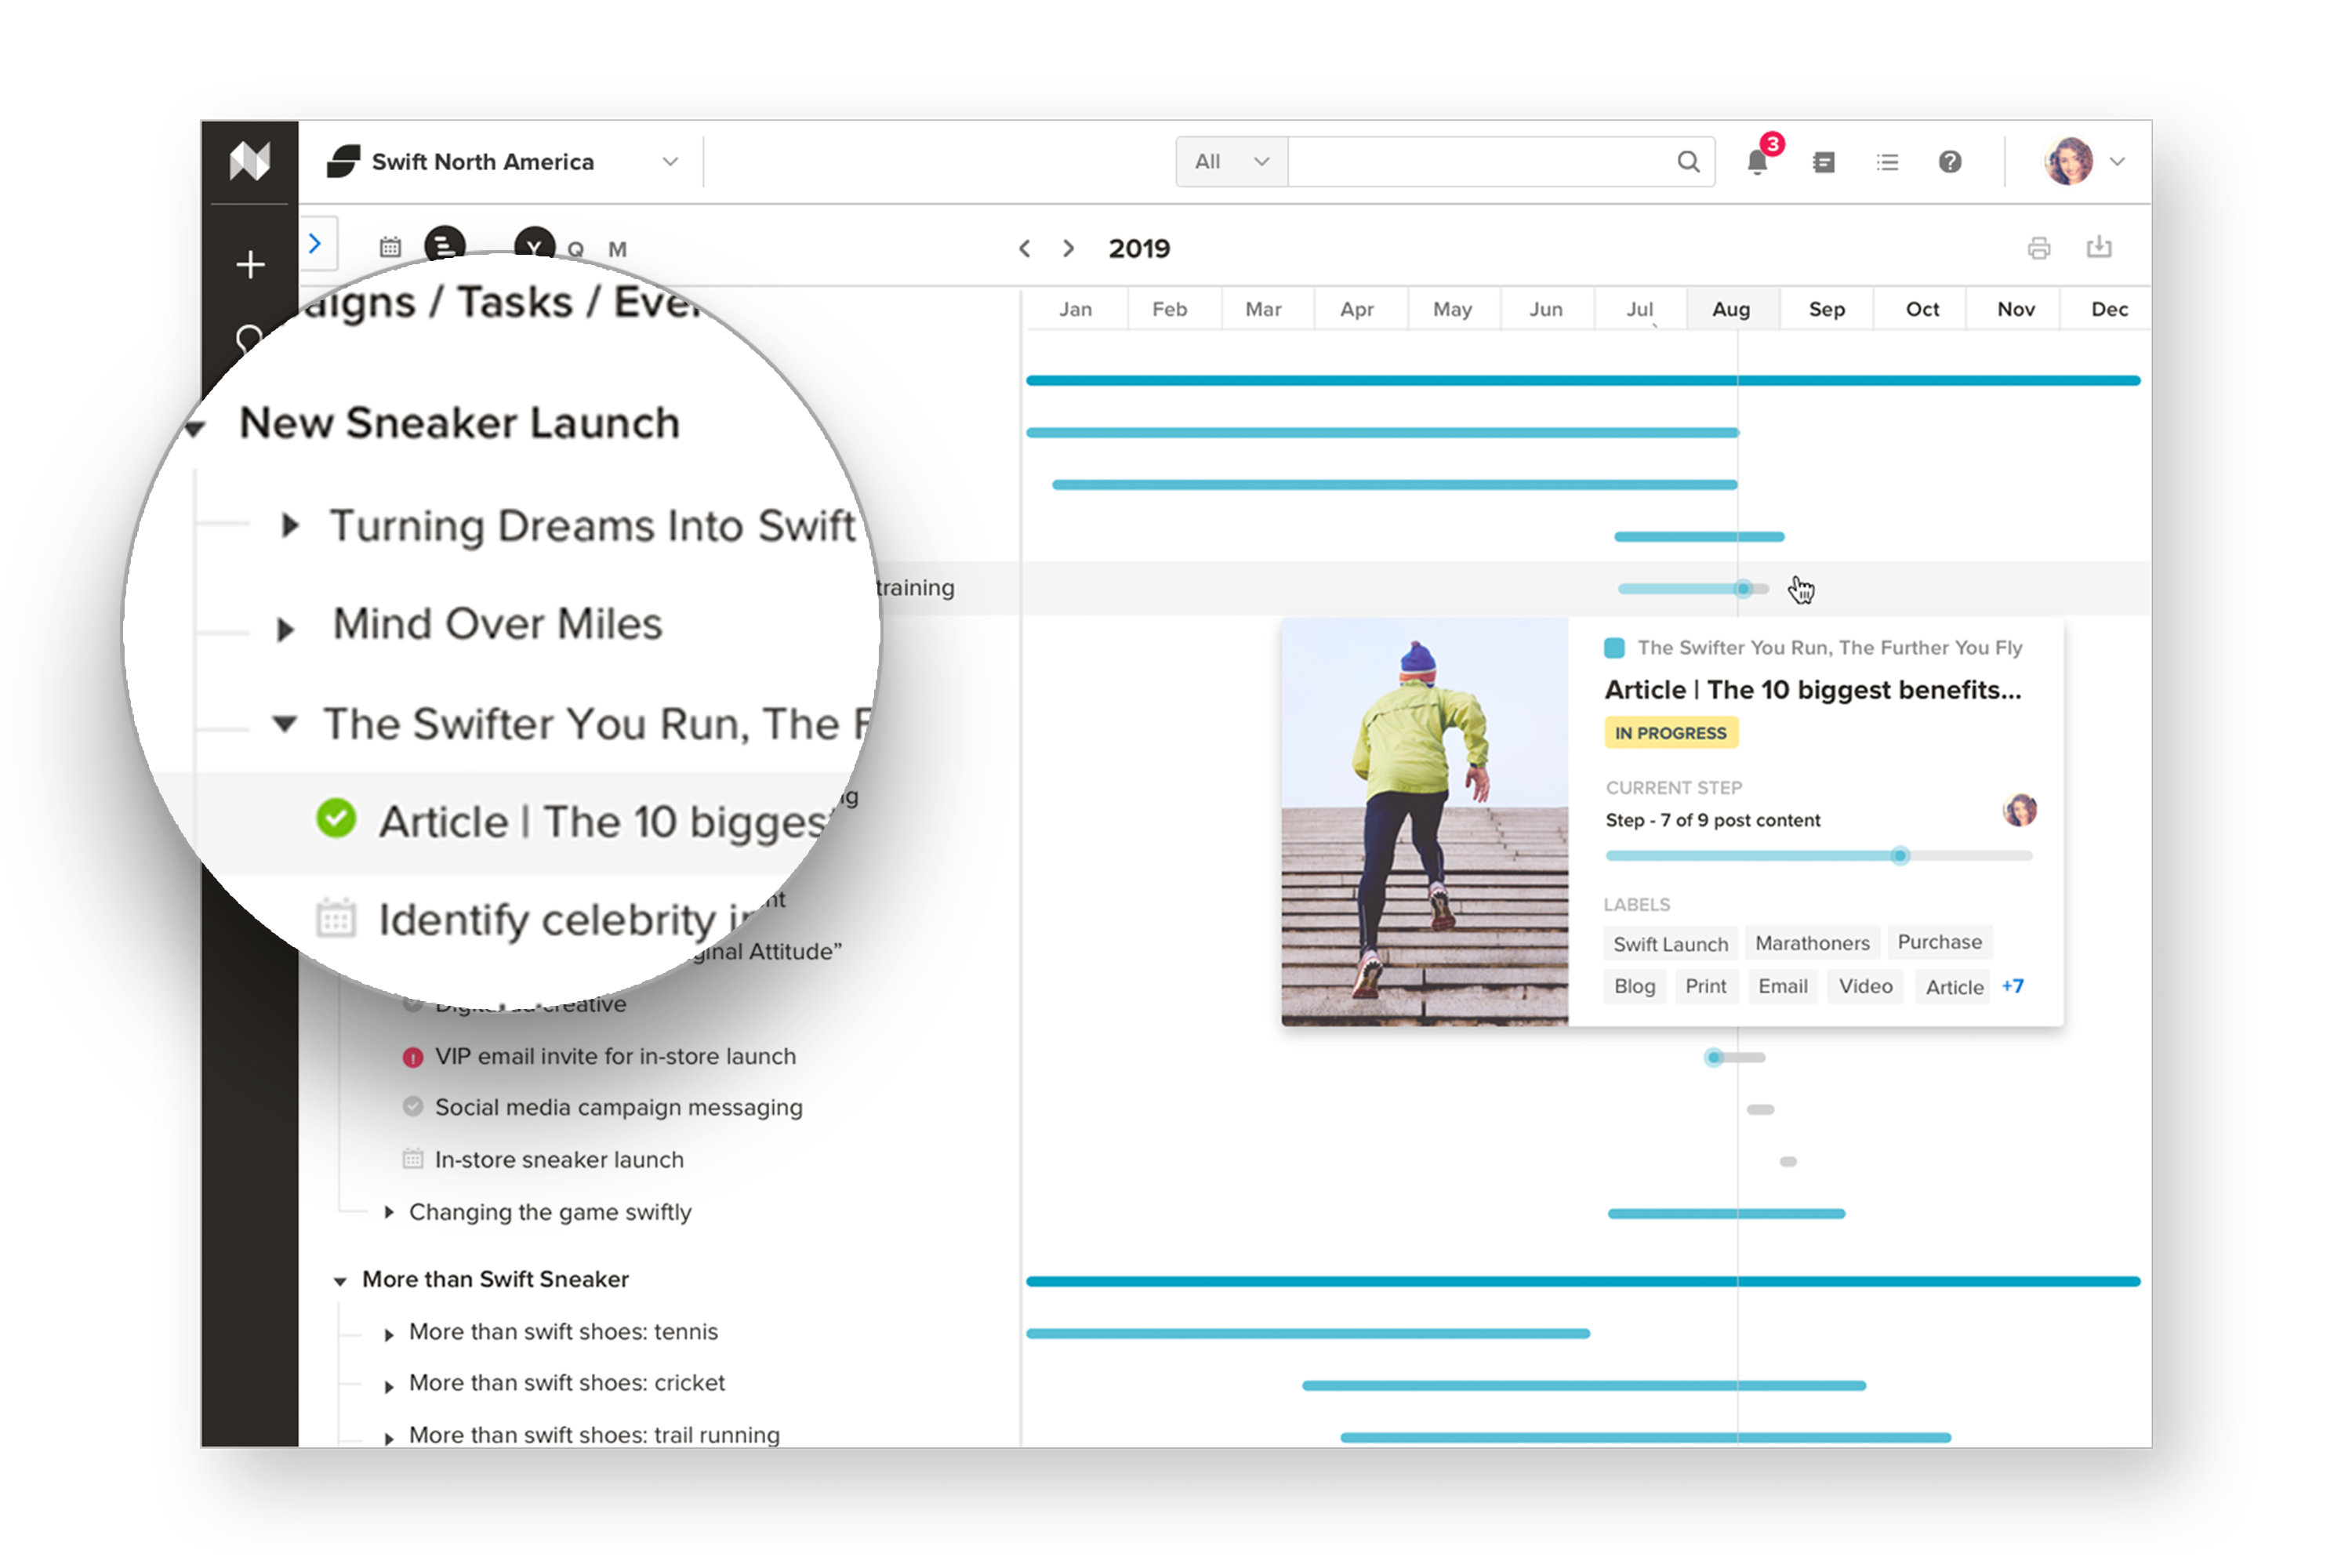Toggle green check on Article The 10 biggest
This screenshot has height=1568, width=2352.
[x=336, y=818]
